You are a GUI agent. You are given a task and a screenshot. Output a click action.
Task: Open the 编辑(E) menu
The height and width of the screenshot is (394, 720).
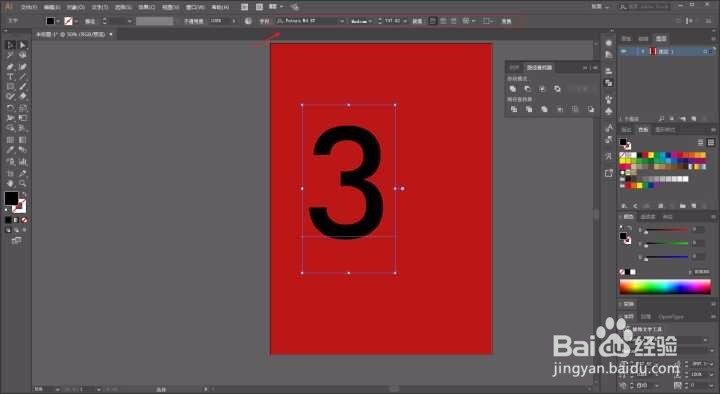click(51, 7)
